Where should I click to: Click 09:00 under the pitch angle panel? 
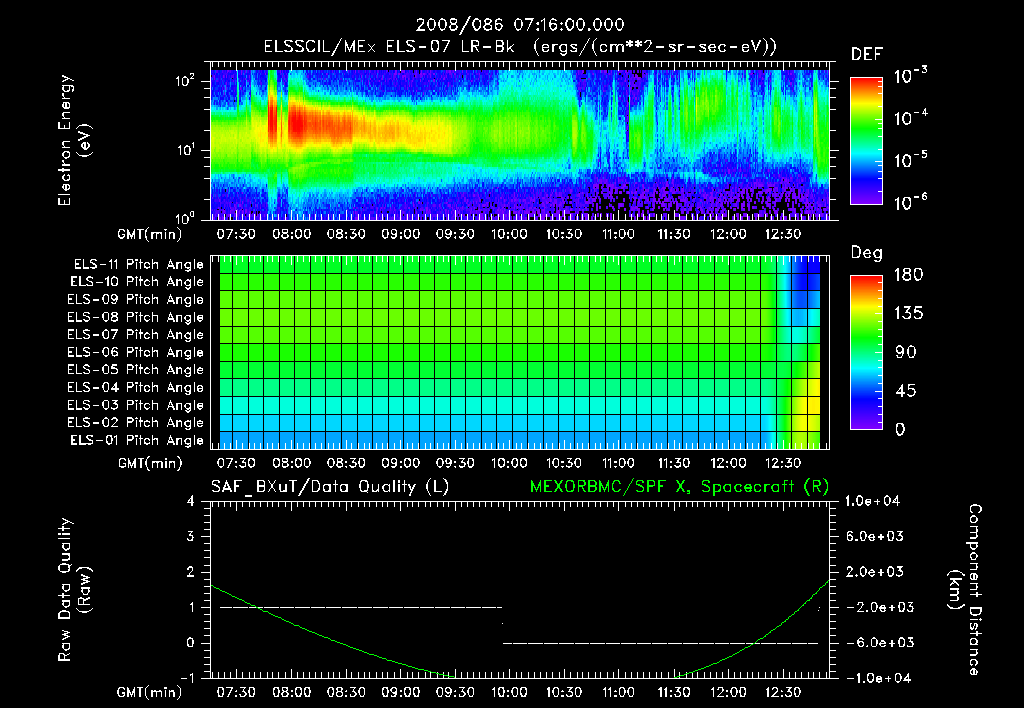(x=400, y=463)
